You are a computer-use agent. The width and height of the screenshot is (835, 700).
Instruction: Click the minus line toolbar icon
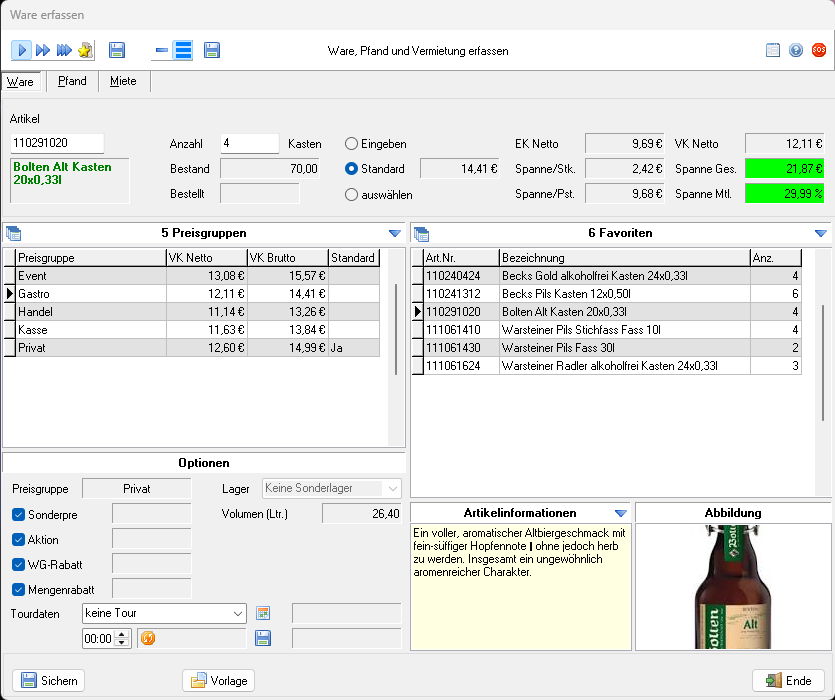point(161,51)
